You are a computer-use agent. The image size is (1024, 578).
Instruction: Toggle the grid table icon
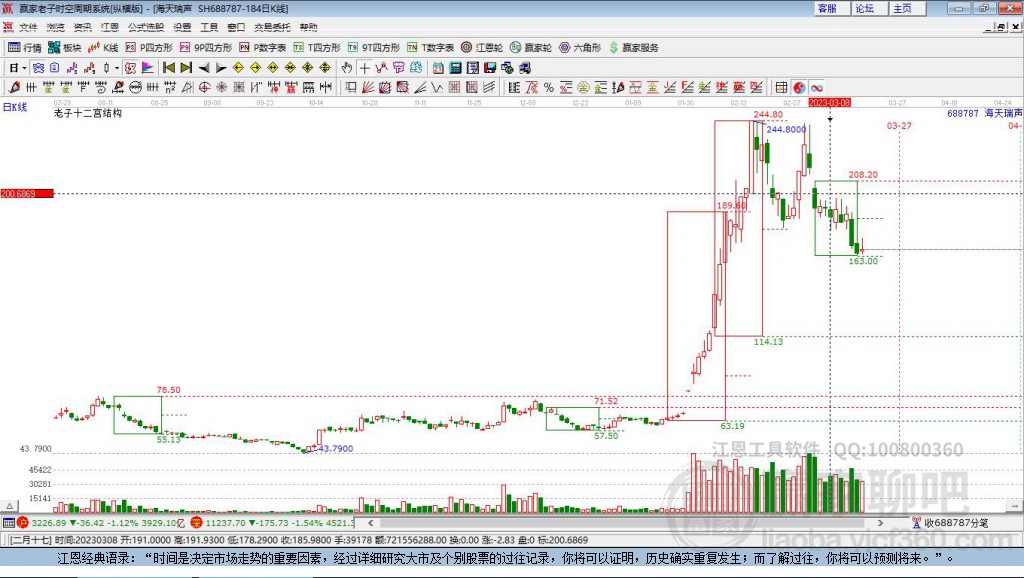(x=781, y=87)
